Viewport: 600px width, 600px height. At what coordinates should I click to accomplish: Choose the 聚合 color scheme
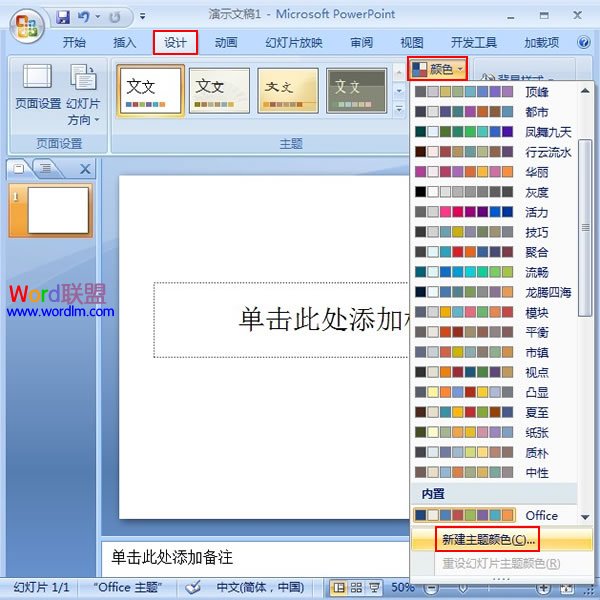point(494,252)
